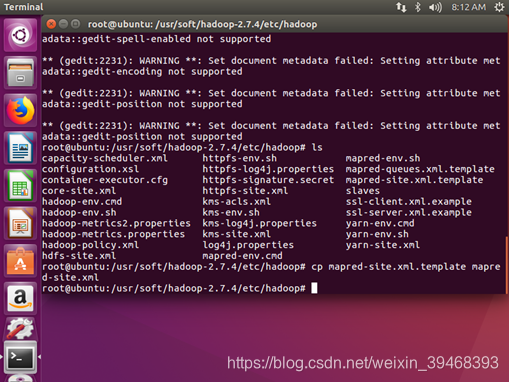Click the text 'gedit-encoding not supported'
Image resolution: width=509 pixels, height=382 pixels.
click(162, 71)
